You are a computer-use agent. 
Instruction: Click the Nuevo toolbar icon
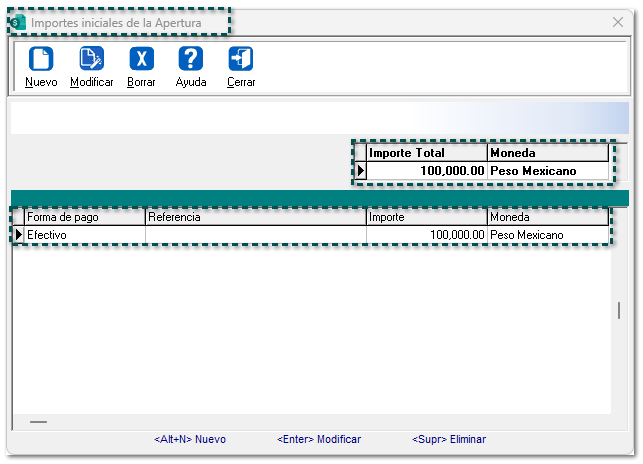click(41, 60)
